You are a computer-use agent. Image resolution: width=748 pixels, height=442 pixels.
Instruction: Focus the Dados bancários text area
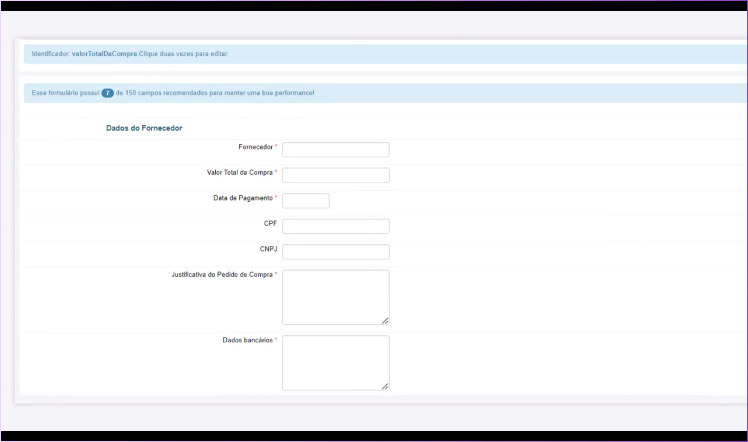(335, 361)
